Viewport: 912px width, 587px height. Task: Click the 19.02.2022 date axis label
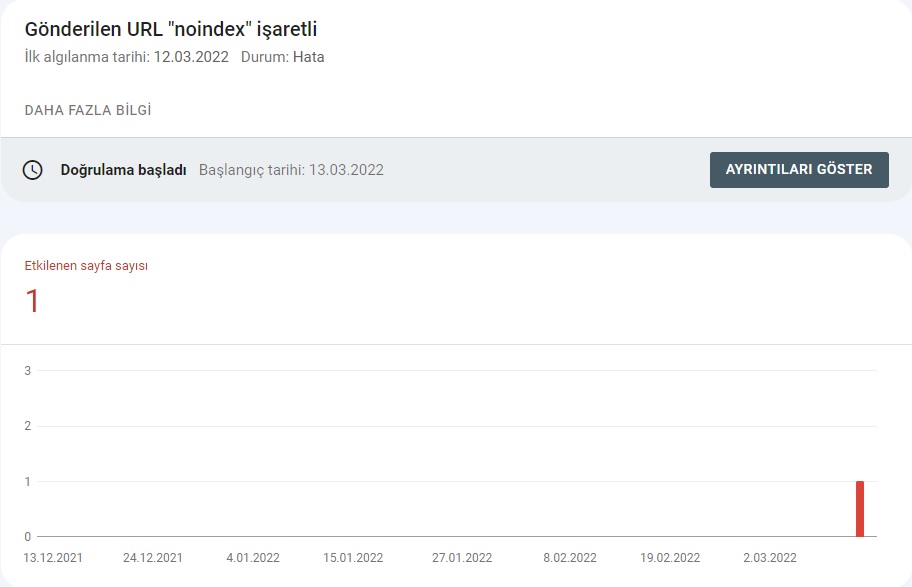[670, 558]
